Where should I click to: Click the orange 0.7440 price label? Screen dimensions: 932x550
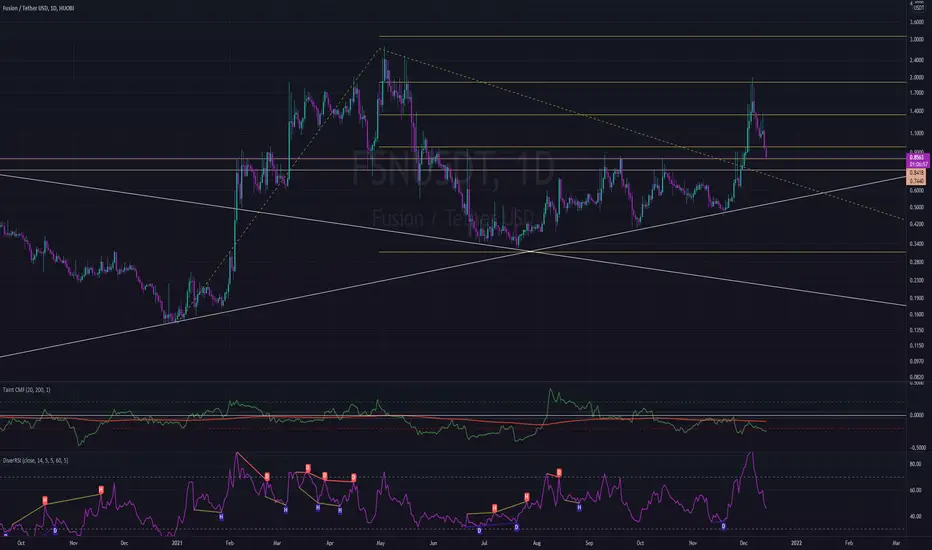[918, 180]
